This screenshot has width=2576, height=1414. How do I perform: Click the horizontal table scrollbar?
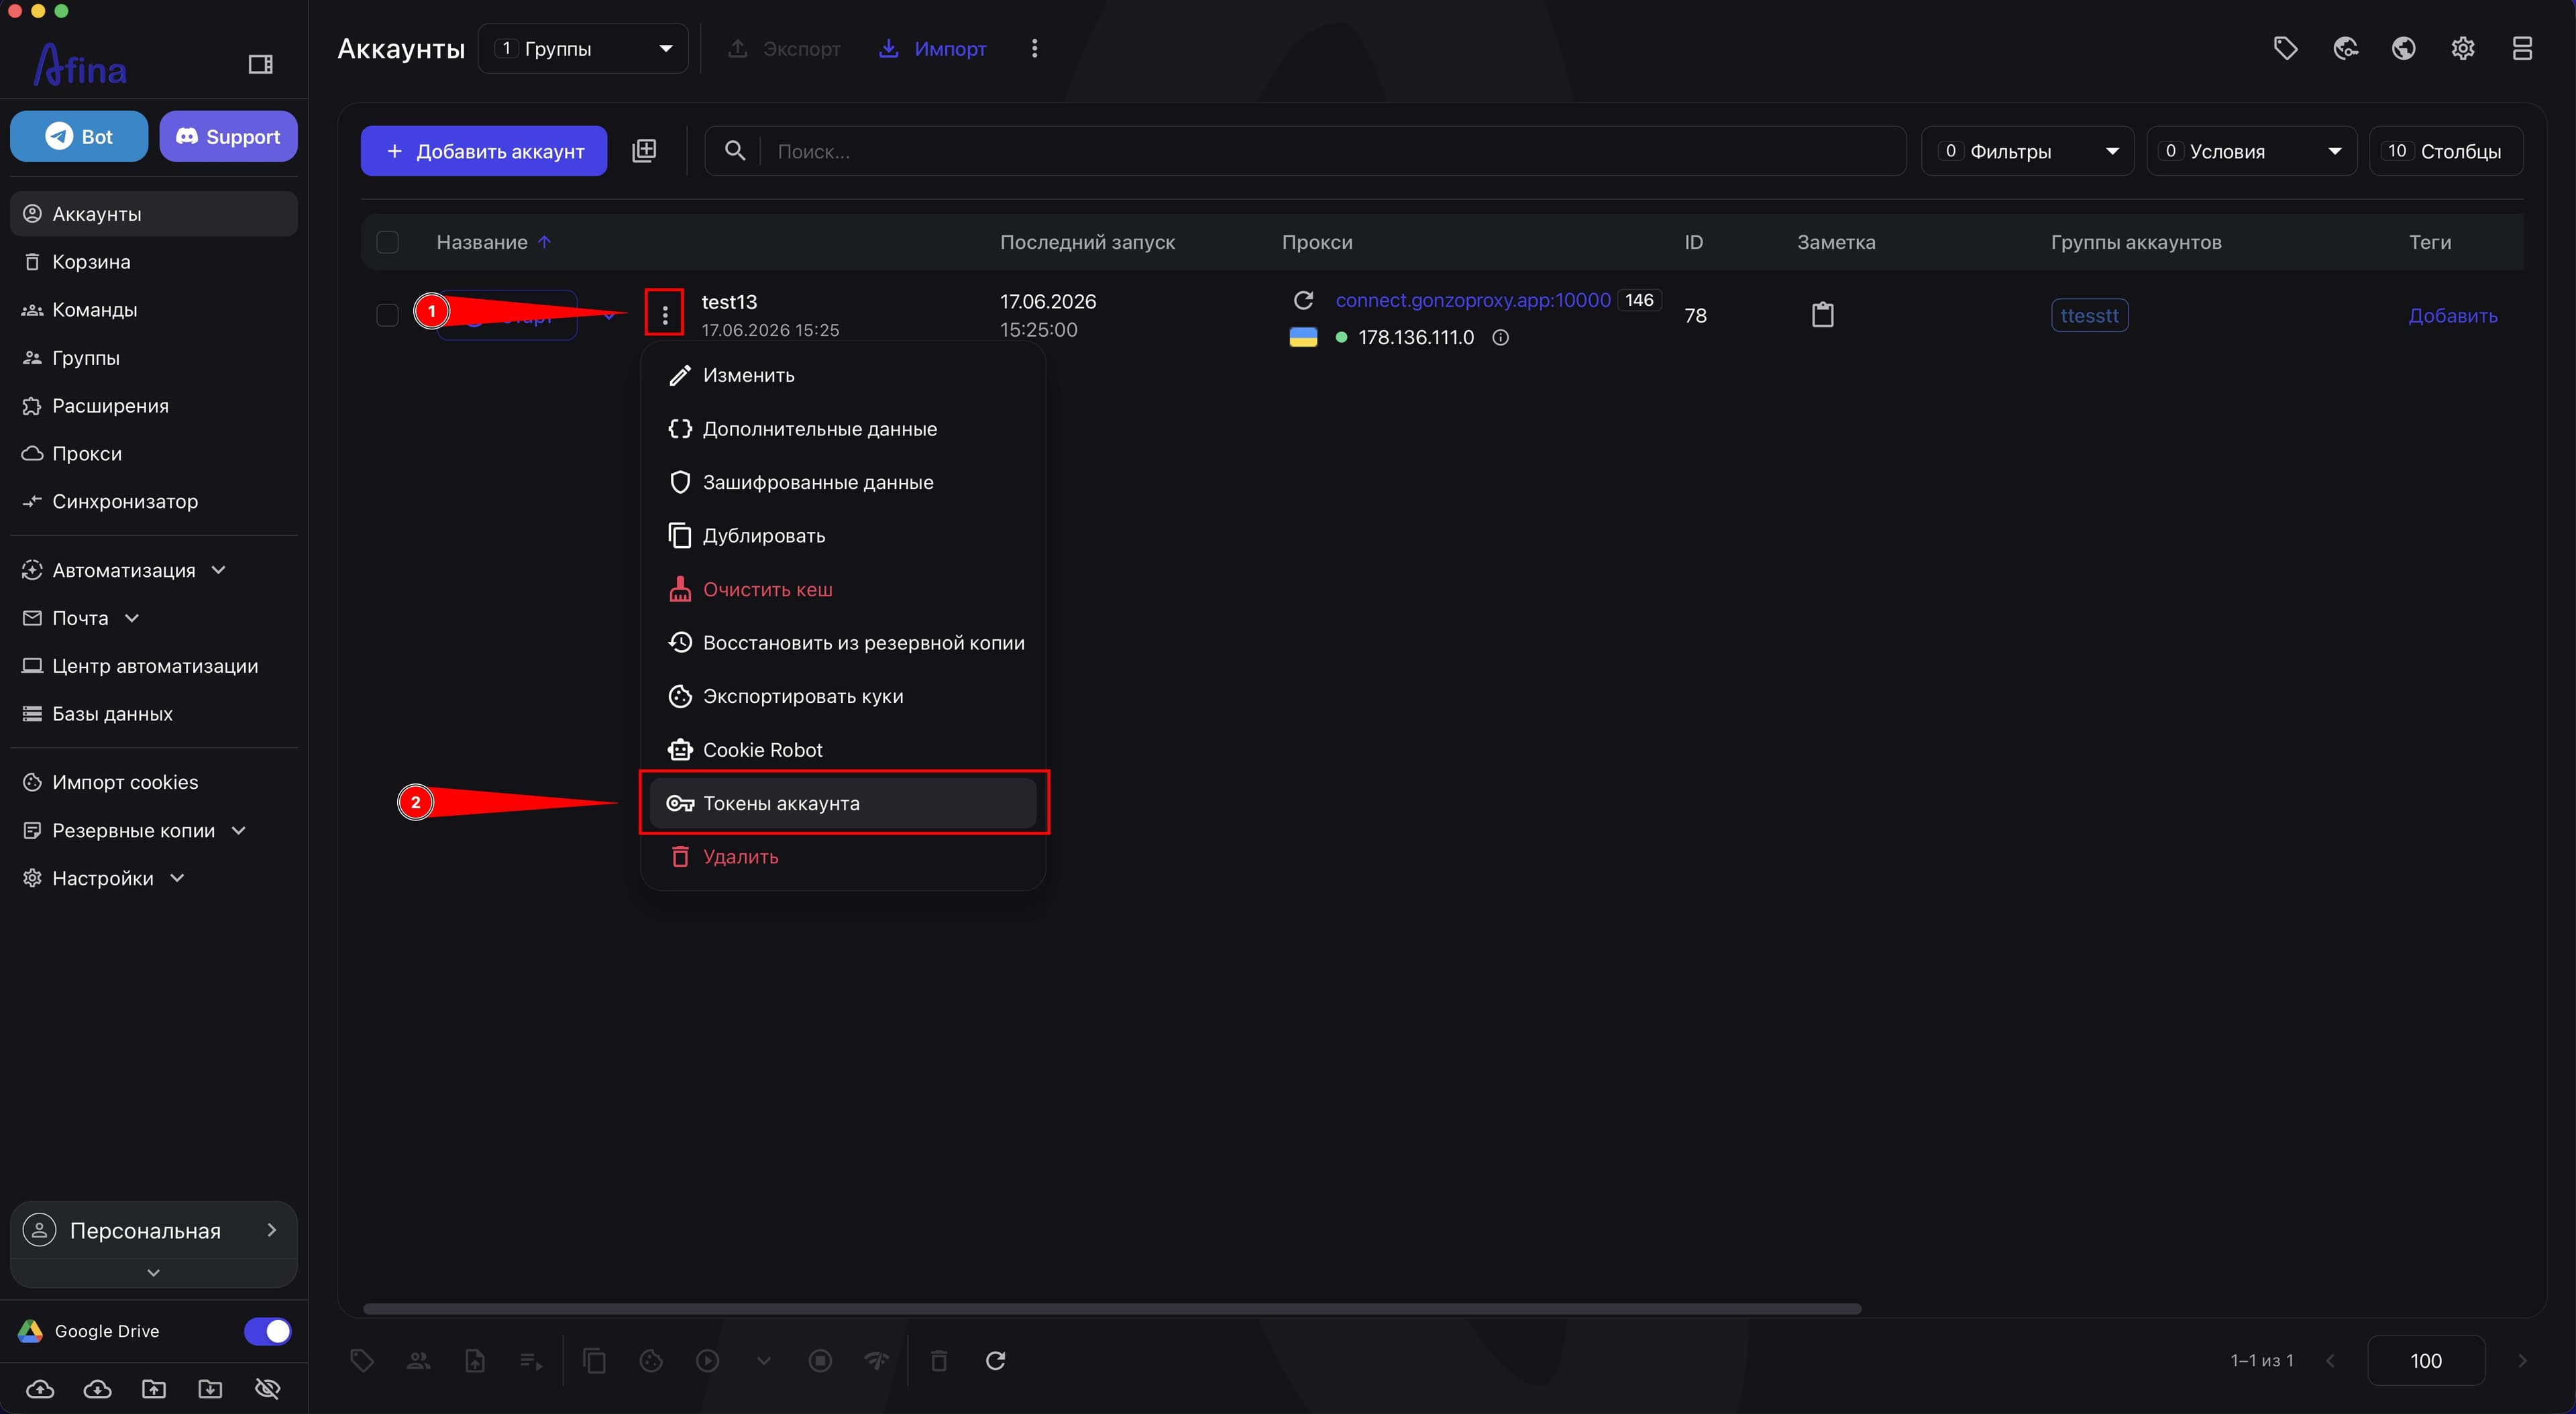coord(1111,1309)
